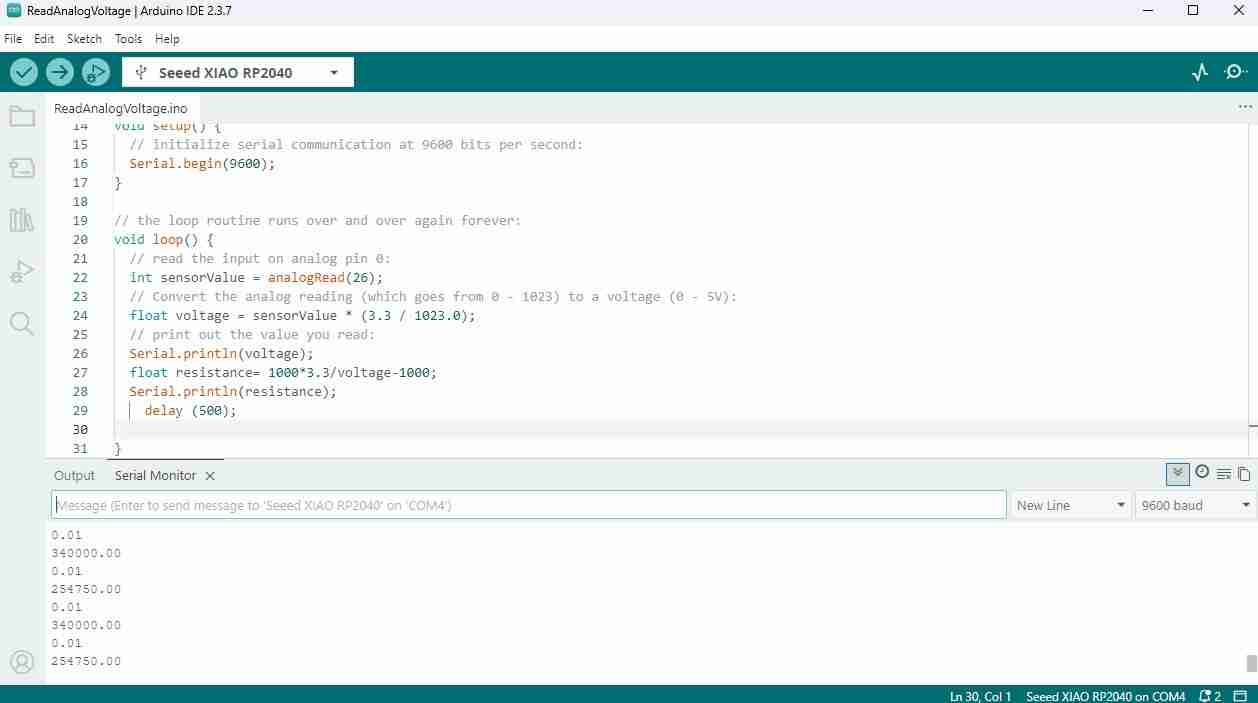1258x703 pixels.
Task: Open the Search sidebar icon
Action: point(22,323)
